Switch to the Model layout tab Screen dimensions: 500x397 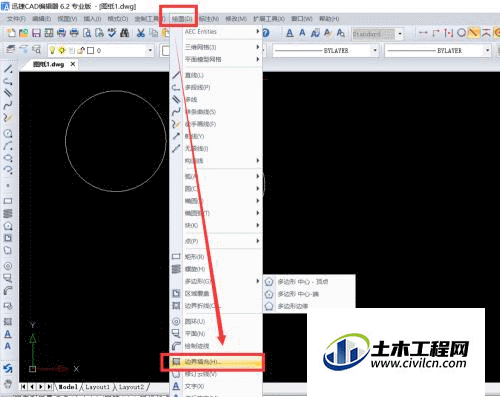[x=68, y=387]
